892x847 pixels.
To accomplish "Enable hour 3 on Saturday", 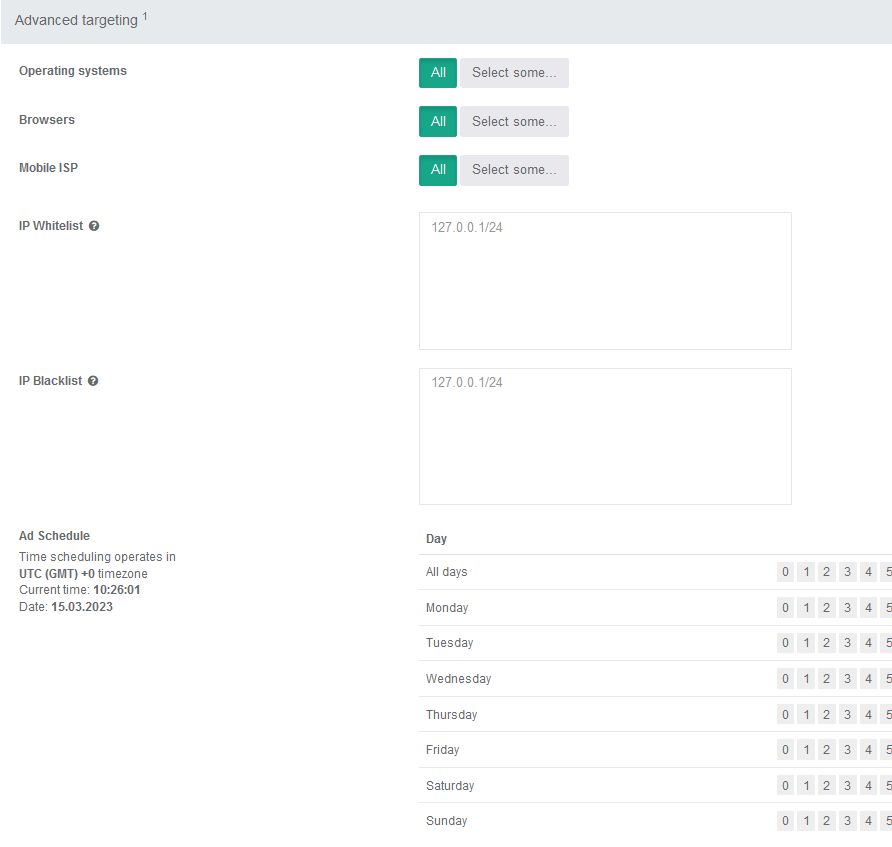I will [x=847, y=786].
